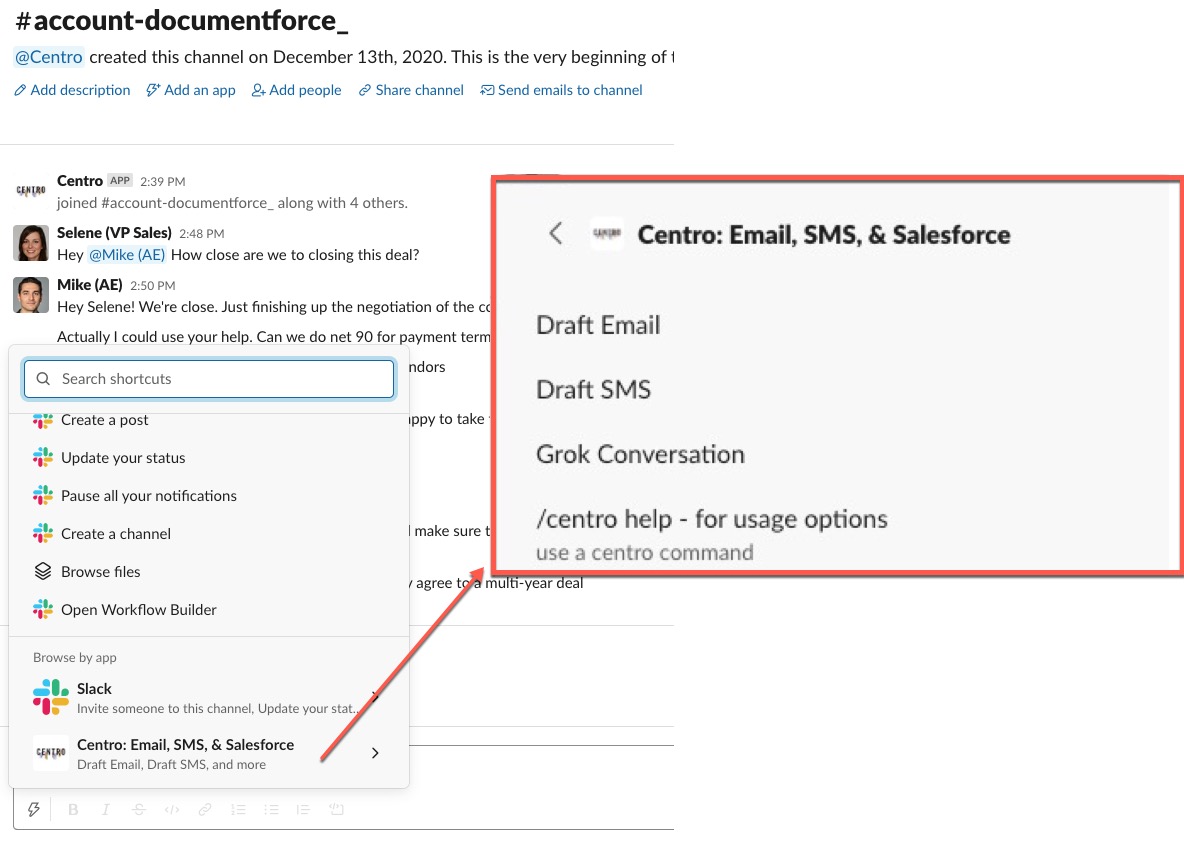This screenshot has width=1184, height=845.
Task: Click the @Mike (AE) mention in Selene's message
Action: 127,254
